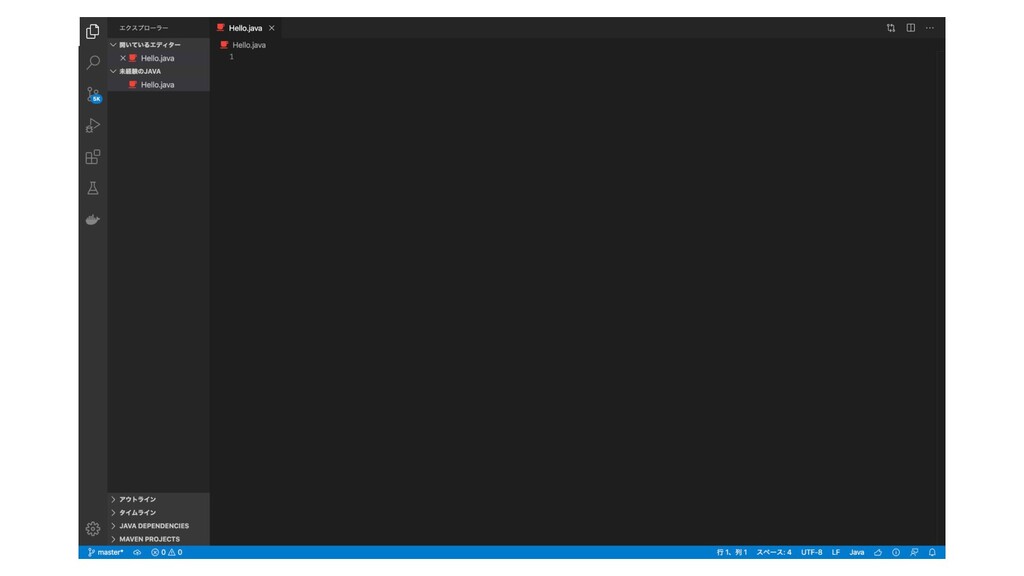Open the Manage gear icon
Viewport: 1024px width, 576px height.
[x=93, y=528]
